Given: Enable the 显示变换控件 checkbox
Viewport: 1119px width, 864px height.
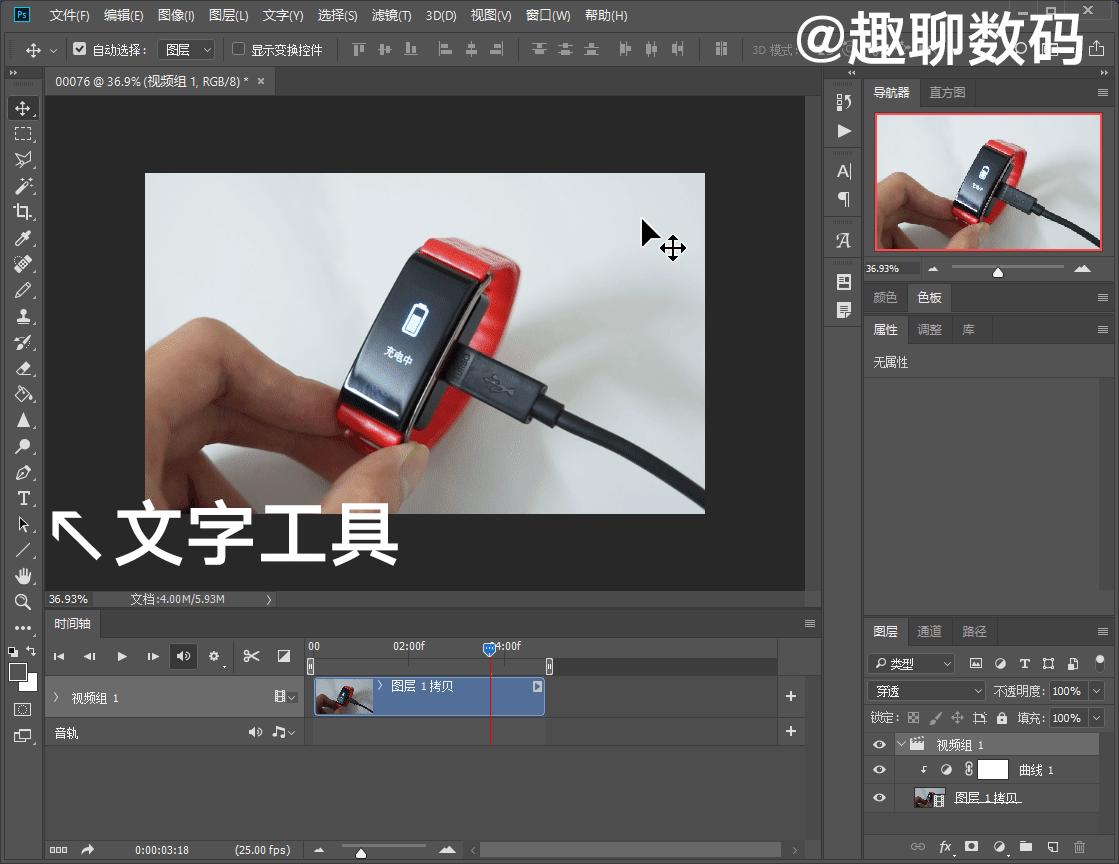Looking at the screenshot, I should click(x=238, y=48).
